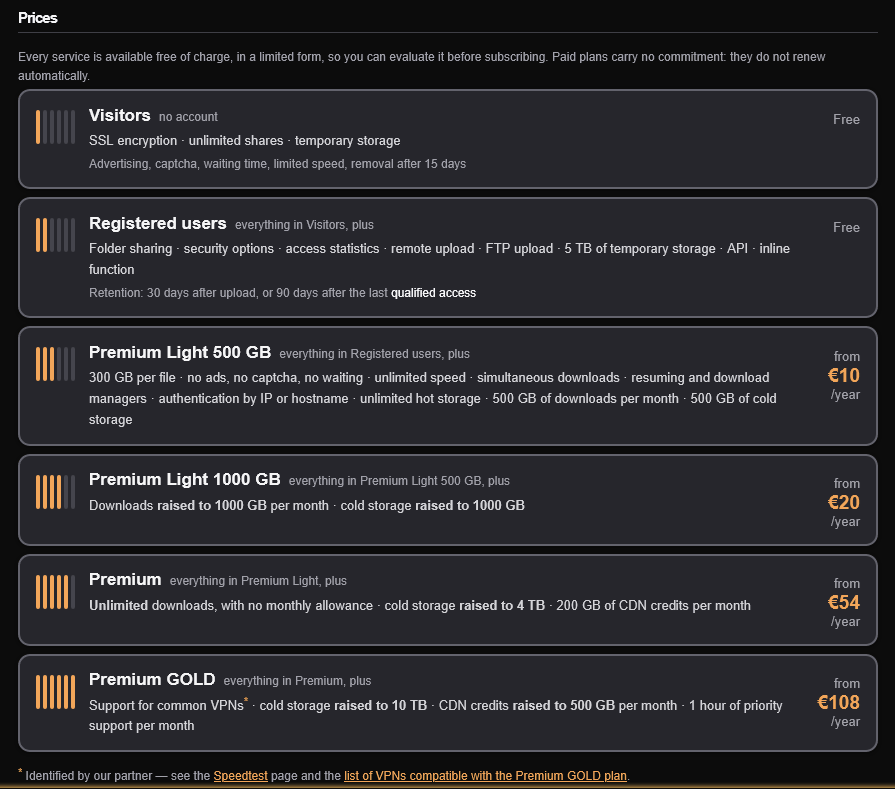This screenshot has width=895, height=789.
Task: Open the list of compatible VPNs link
Action: pyautogui.click(x=485, y=776)
